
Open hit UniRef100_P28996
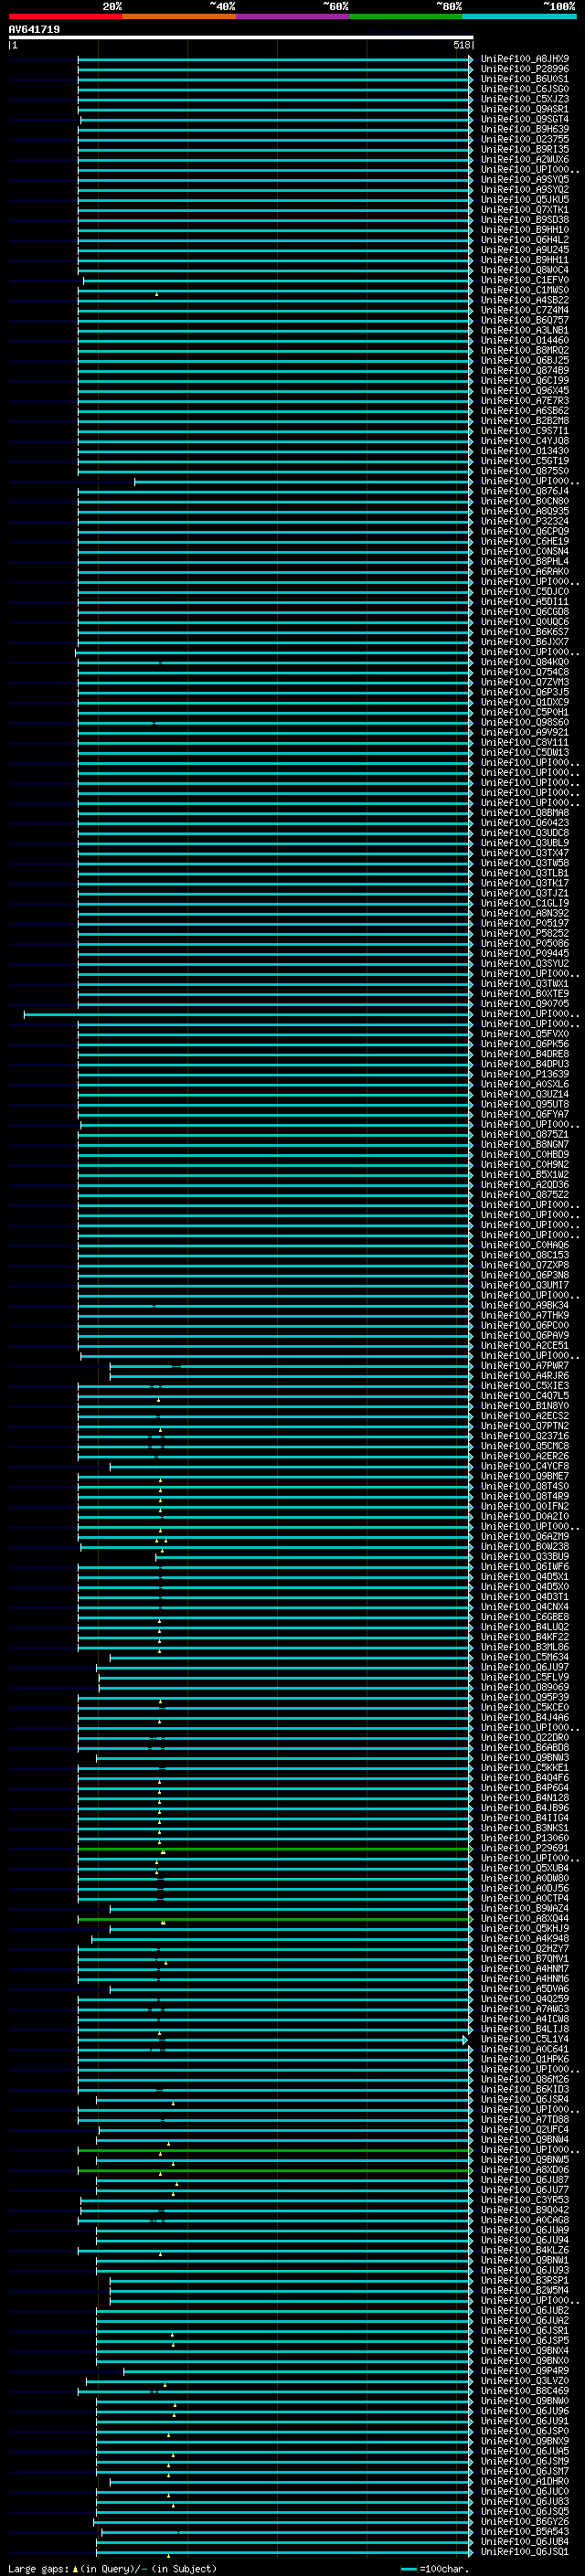[525, 69]
